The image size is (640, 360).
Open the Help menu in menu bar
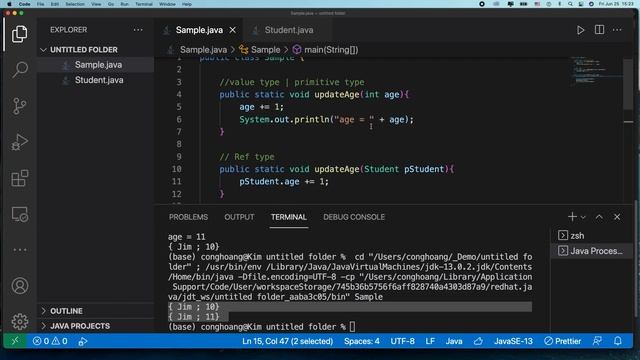187,4
